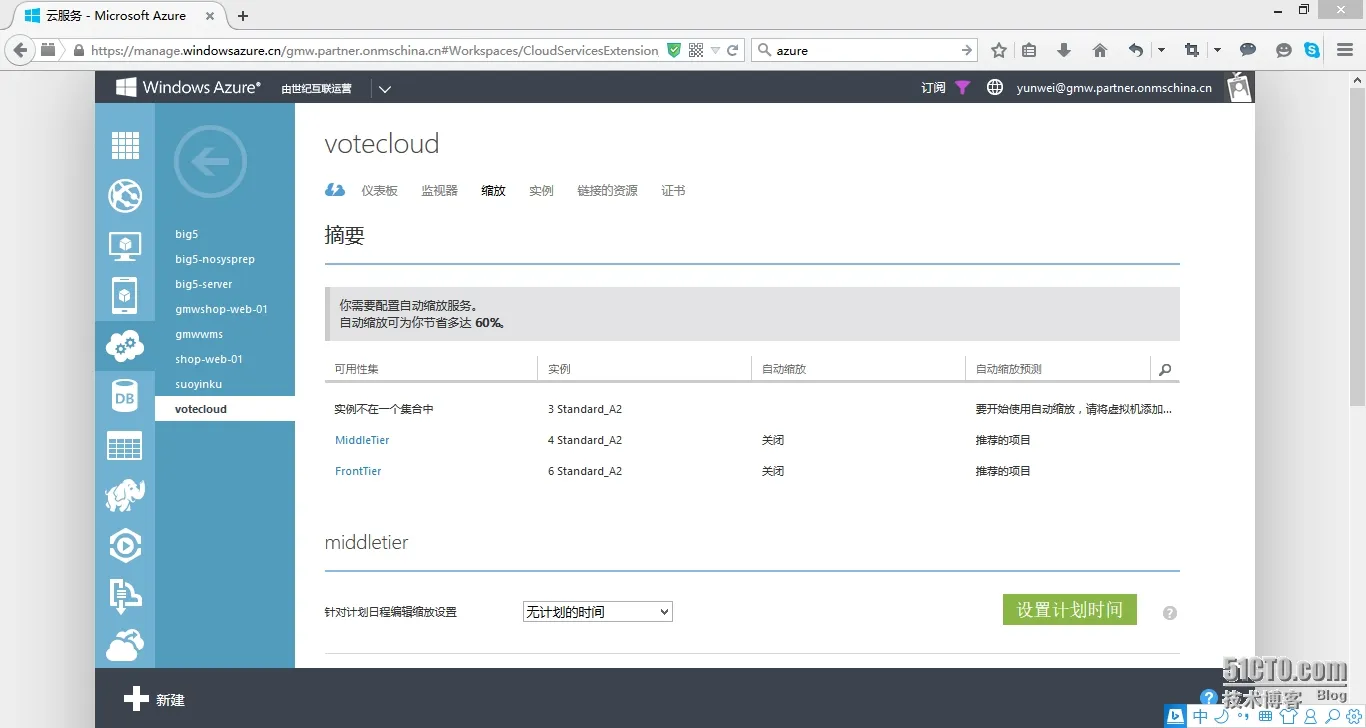Open the SQL Databases DB icon

click(x=125, y=396)
